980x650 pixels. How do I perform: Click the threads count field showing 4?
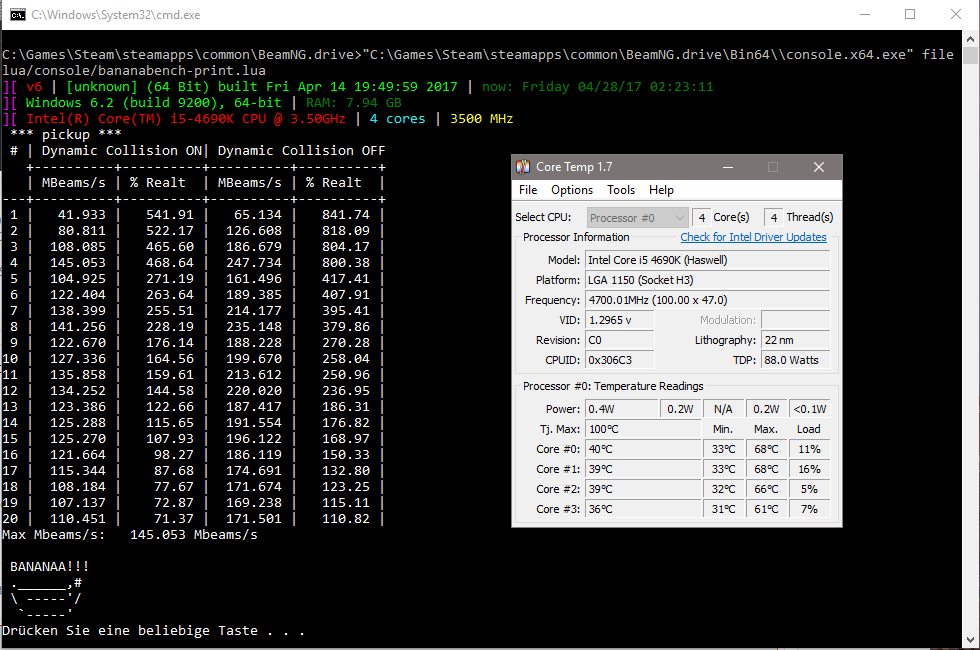pos(774,218)
